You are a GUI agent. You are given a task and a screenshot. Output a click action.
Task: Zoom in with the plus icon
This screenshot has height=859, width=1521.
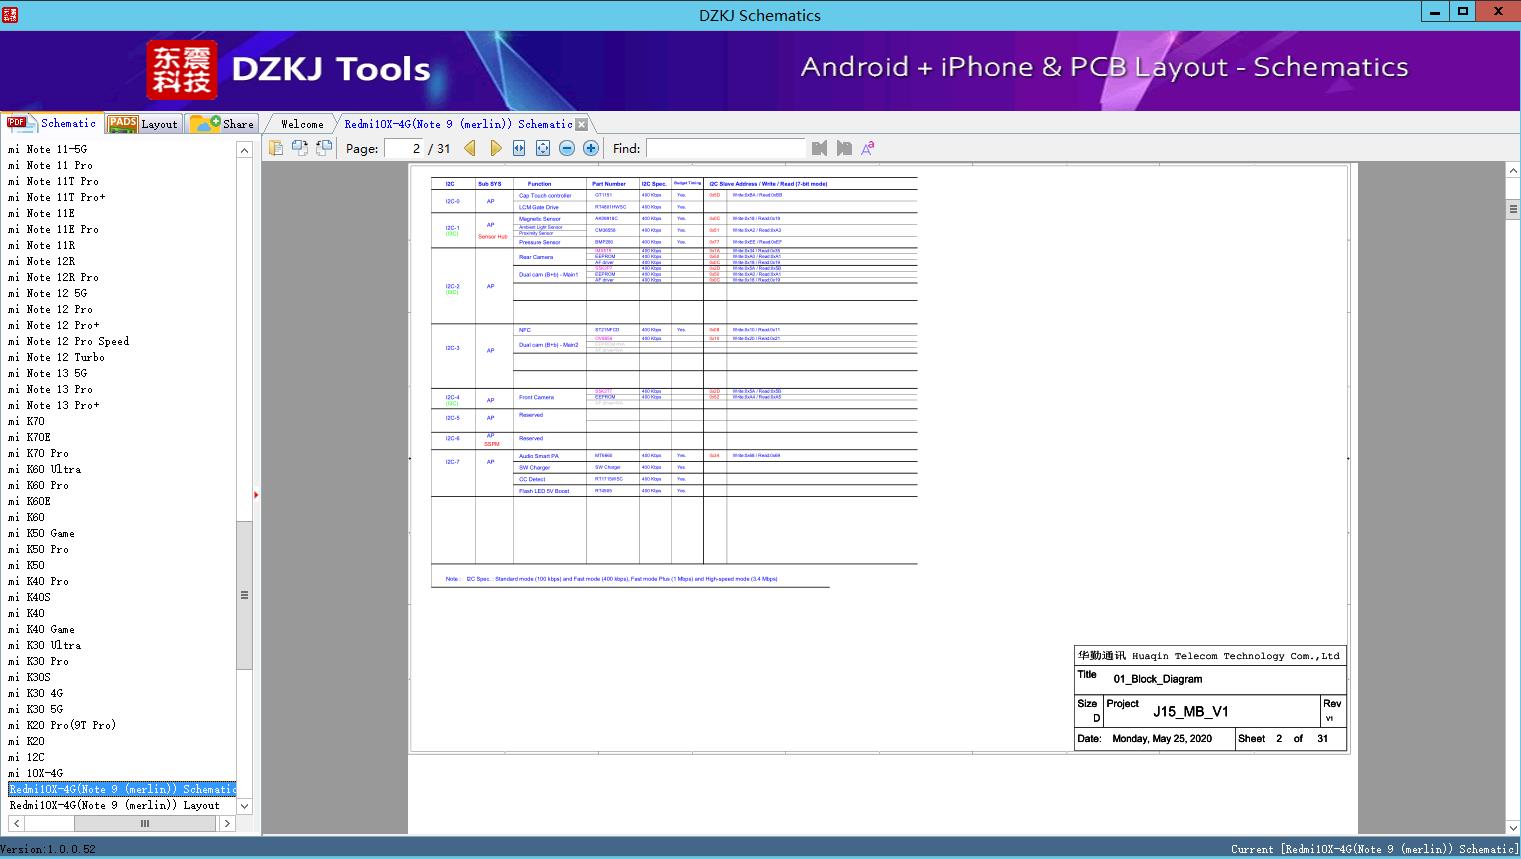(591, 148)
